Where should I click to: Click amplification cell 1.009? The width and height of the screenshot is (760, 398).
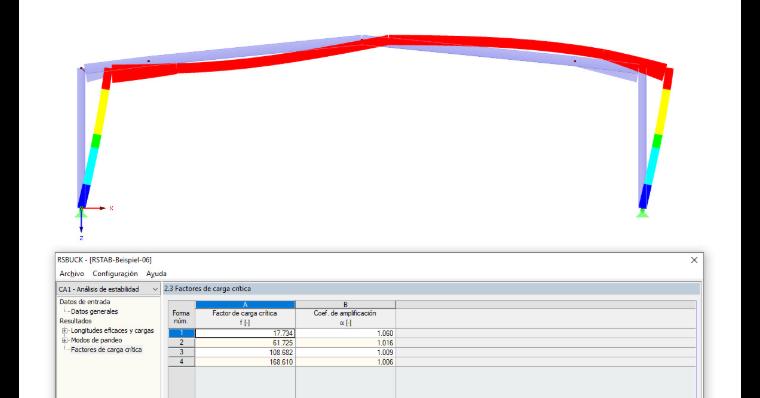tap(345, 352)
